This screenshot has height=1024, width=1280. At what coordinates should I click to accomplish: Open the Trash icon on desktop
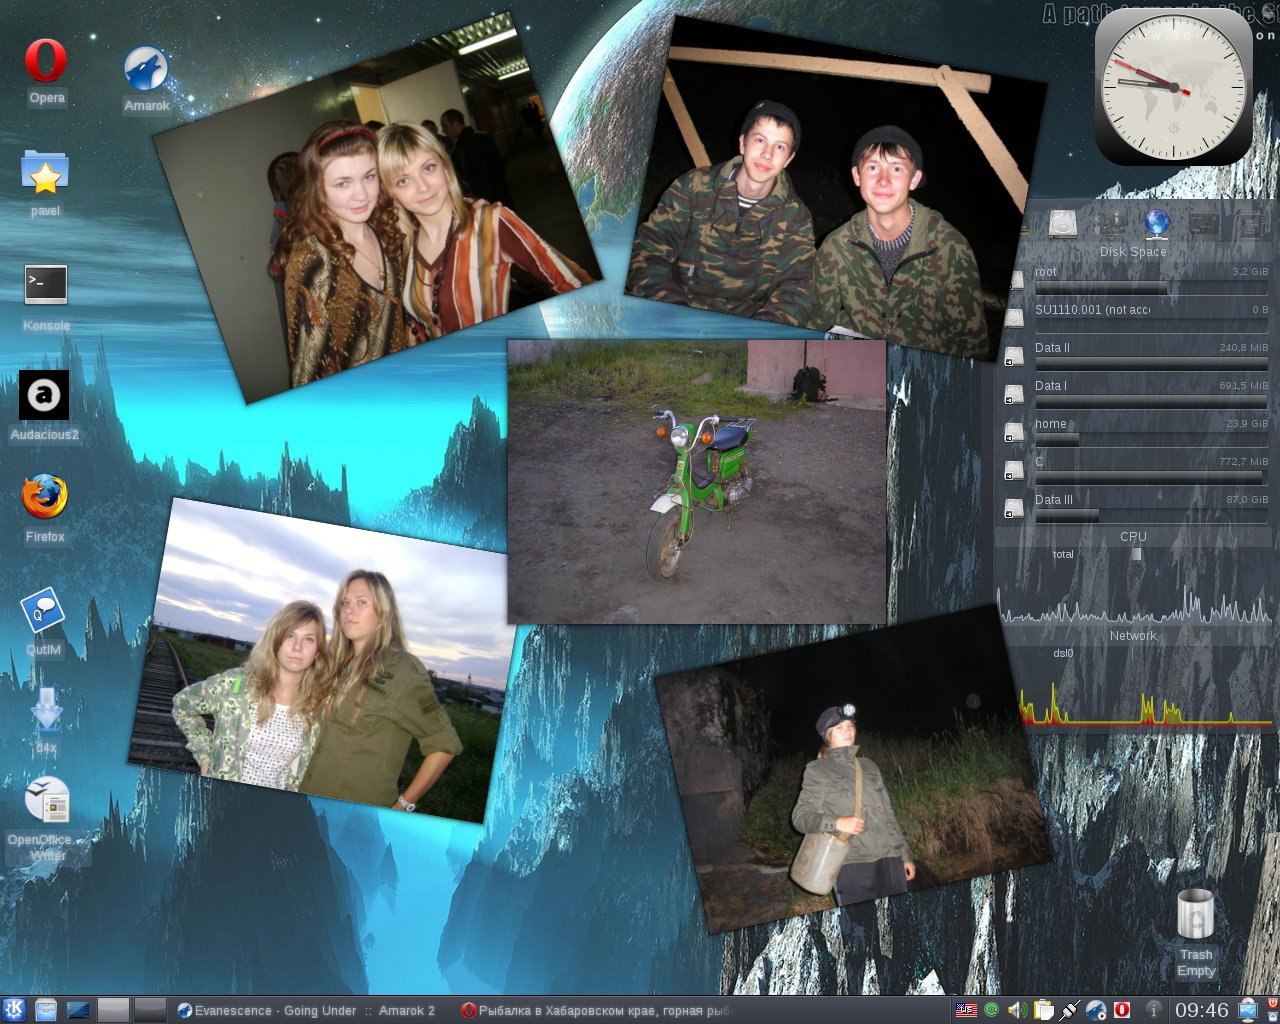(1195, 914)
